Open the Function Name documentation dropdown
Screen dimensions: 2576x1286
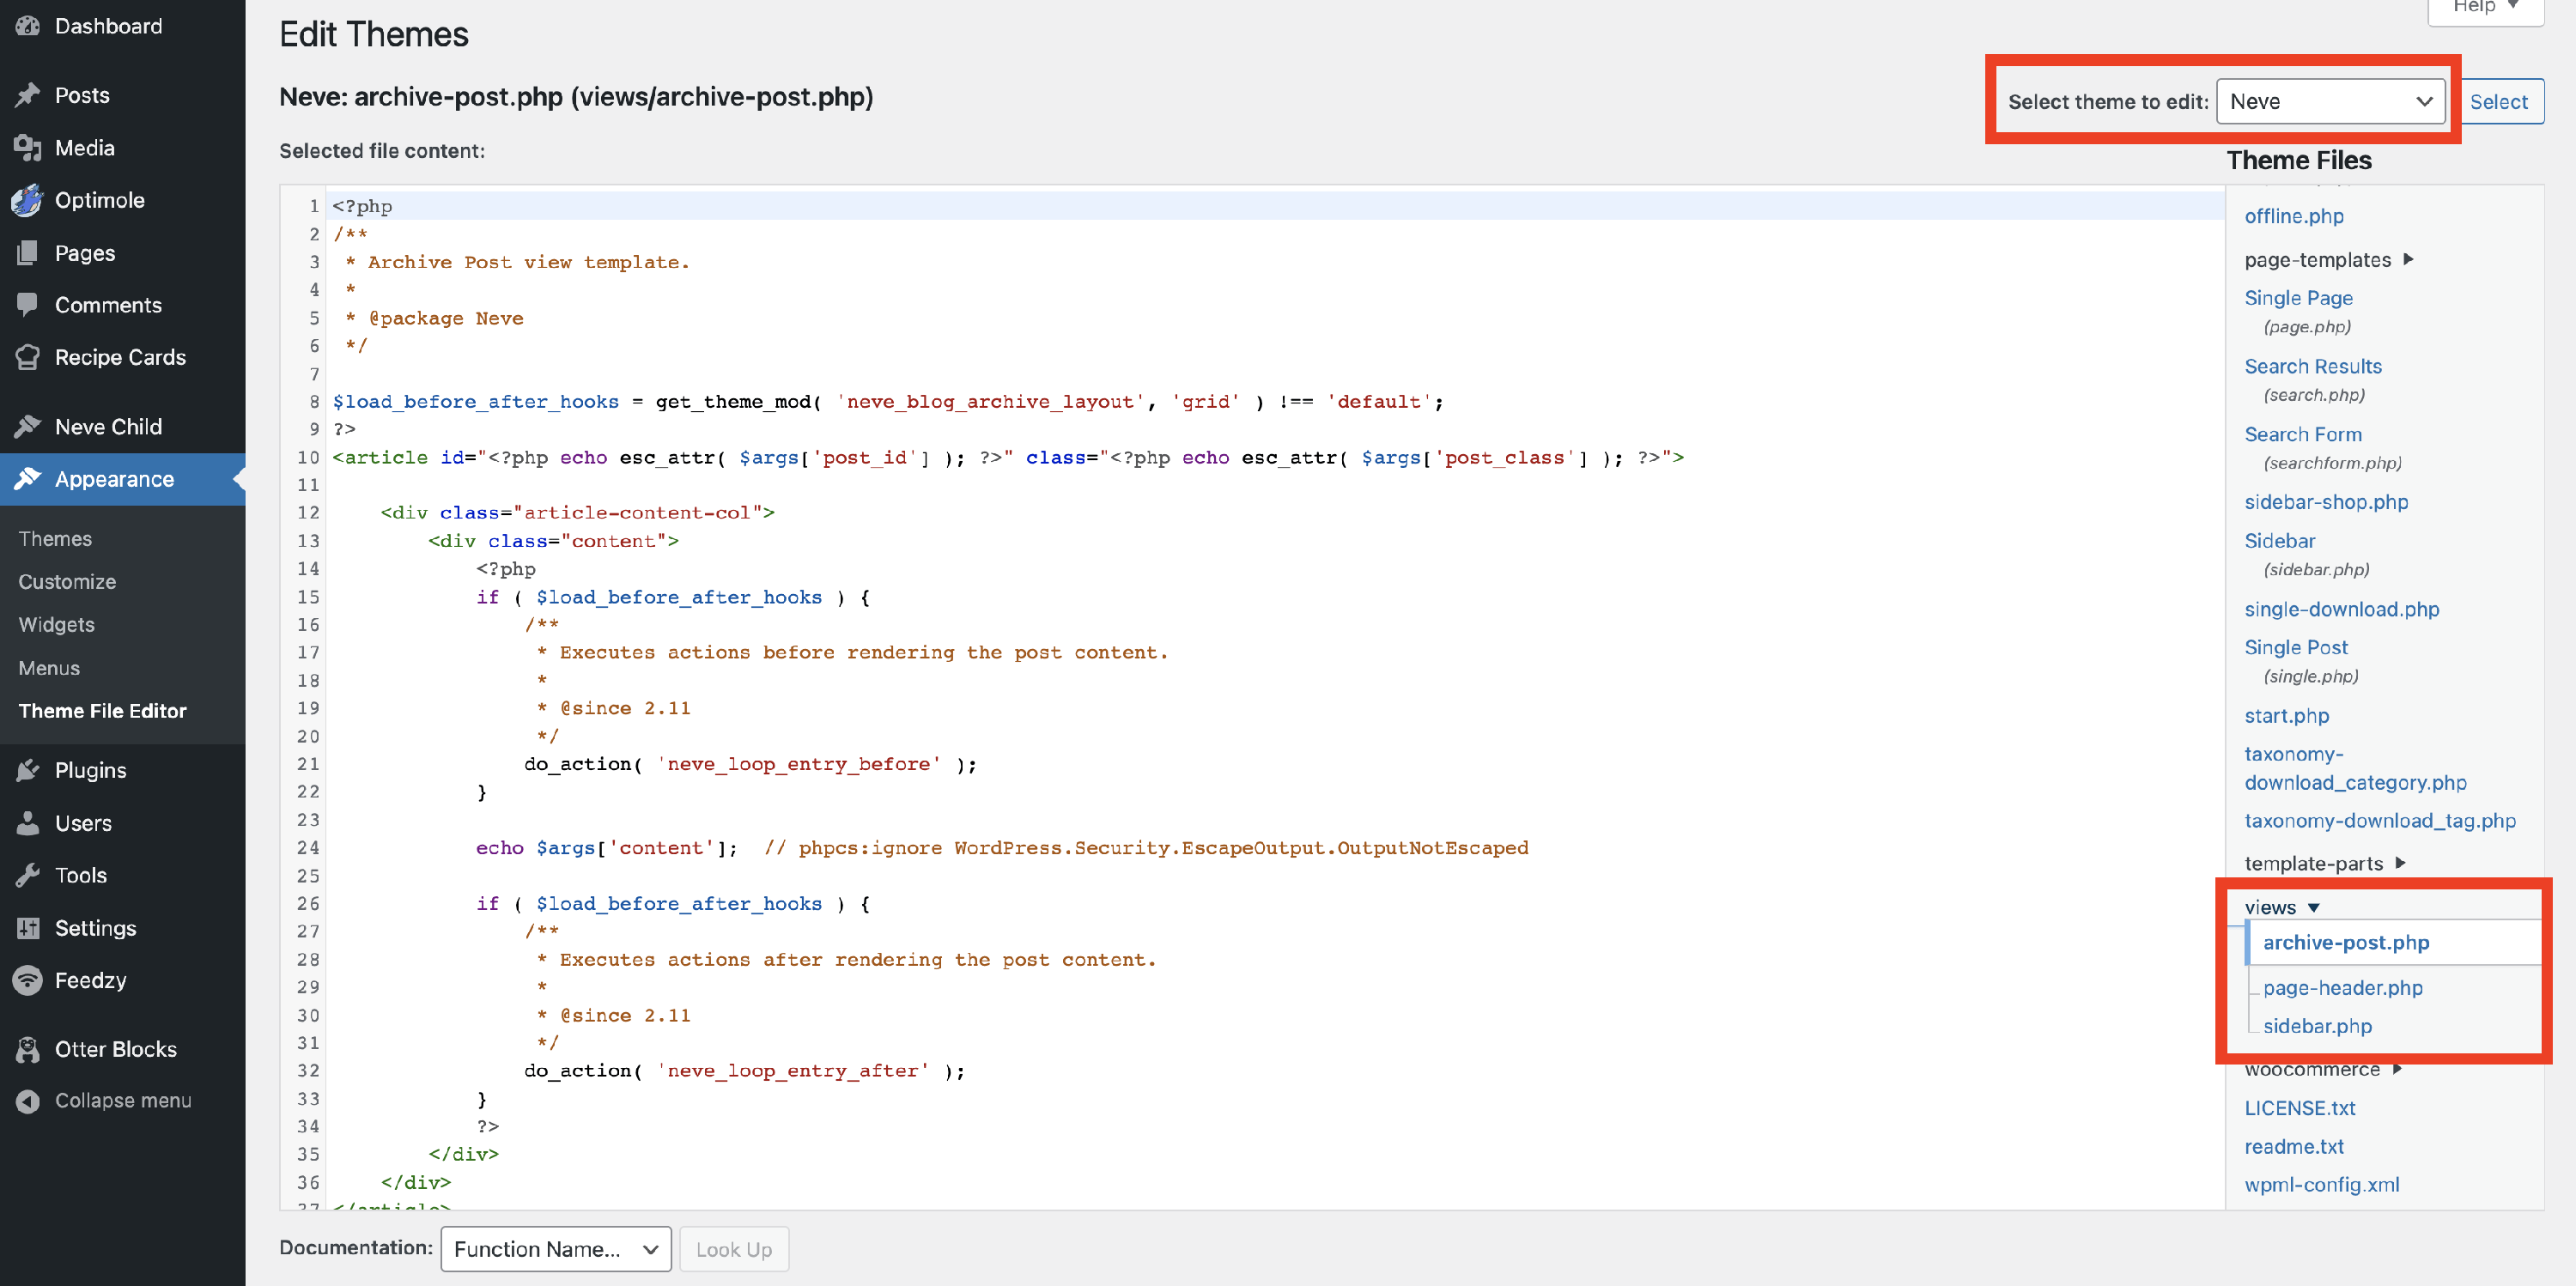pos(555,1249)
